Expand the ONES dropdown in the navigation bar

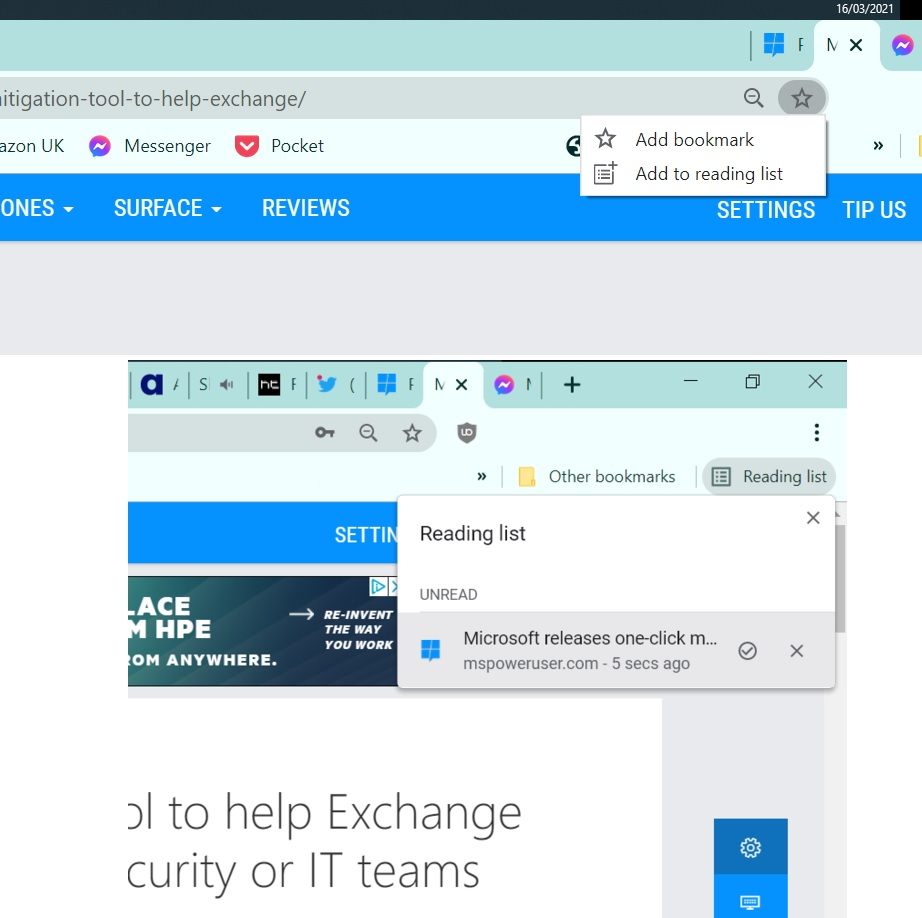[x=37, y=208]
